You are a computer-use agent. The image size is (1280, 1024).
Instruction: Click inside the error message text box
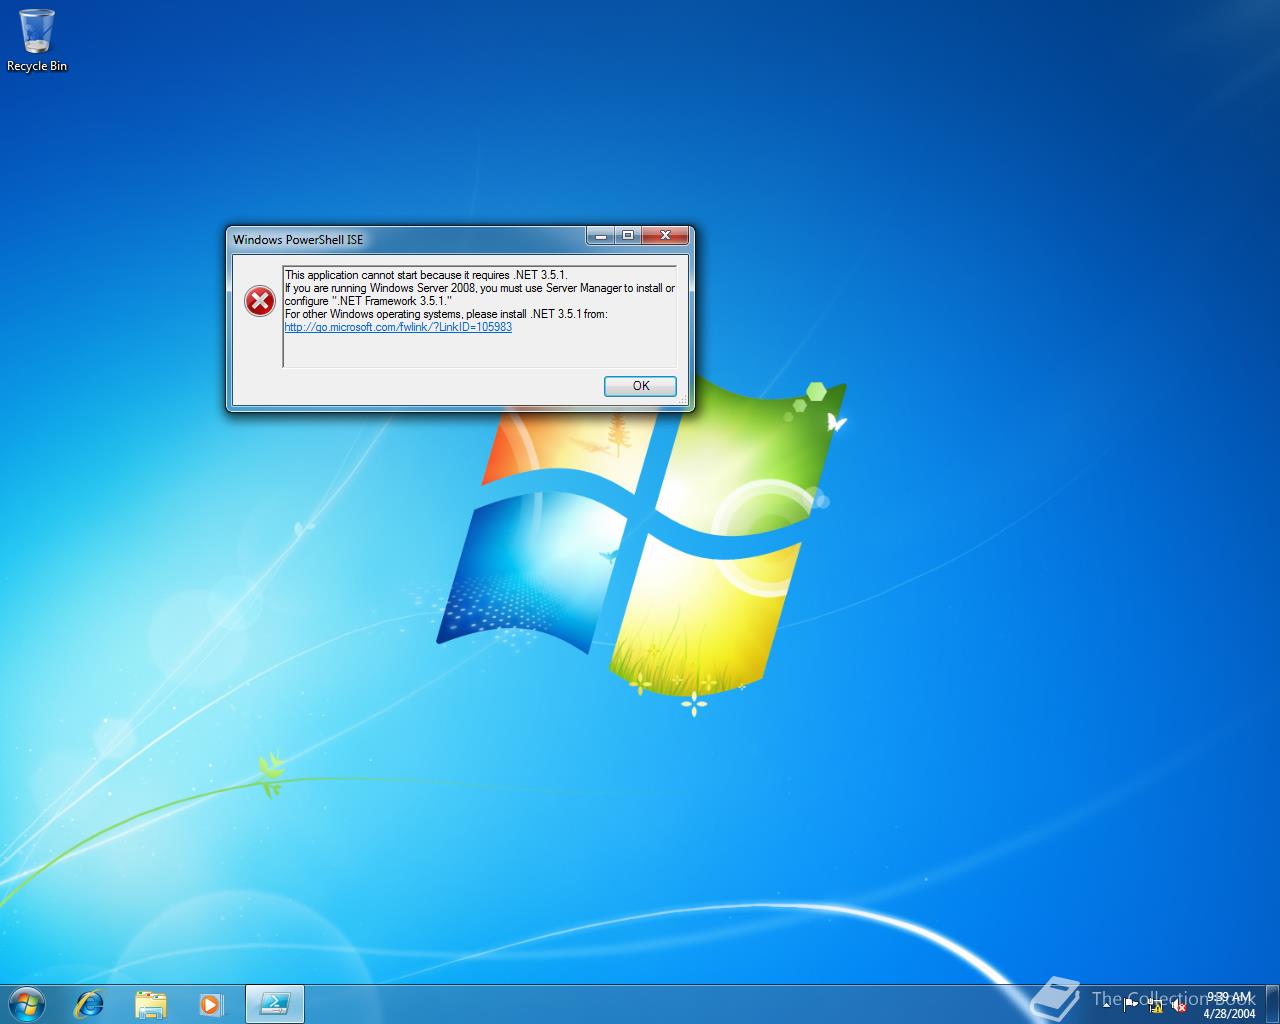[x=480, y=315]
